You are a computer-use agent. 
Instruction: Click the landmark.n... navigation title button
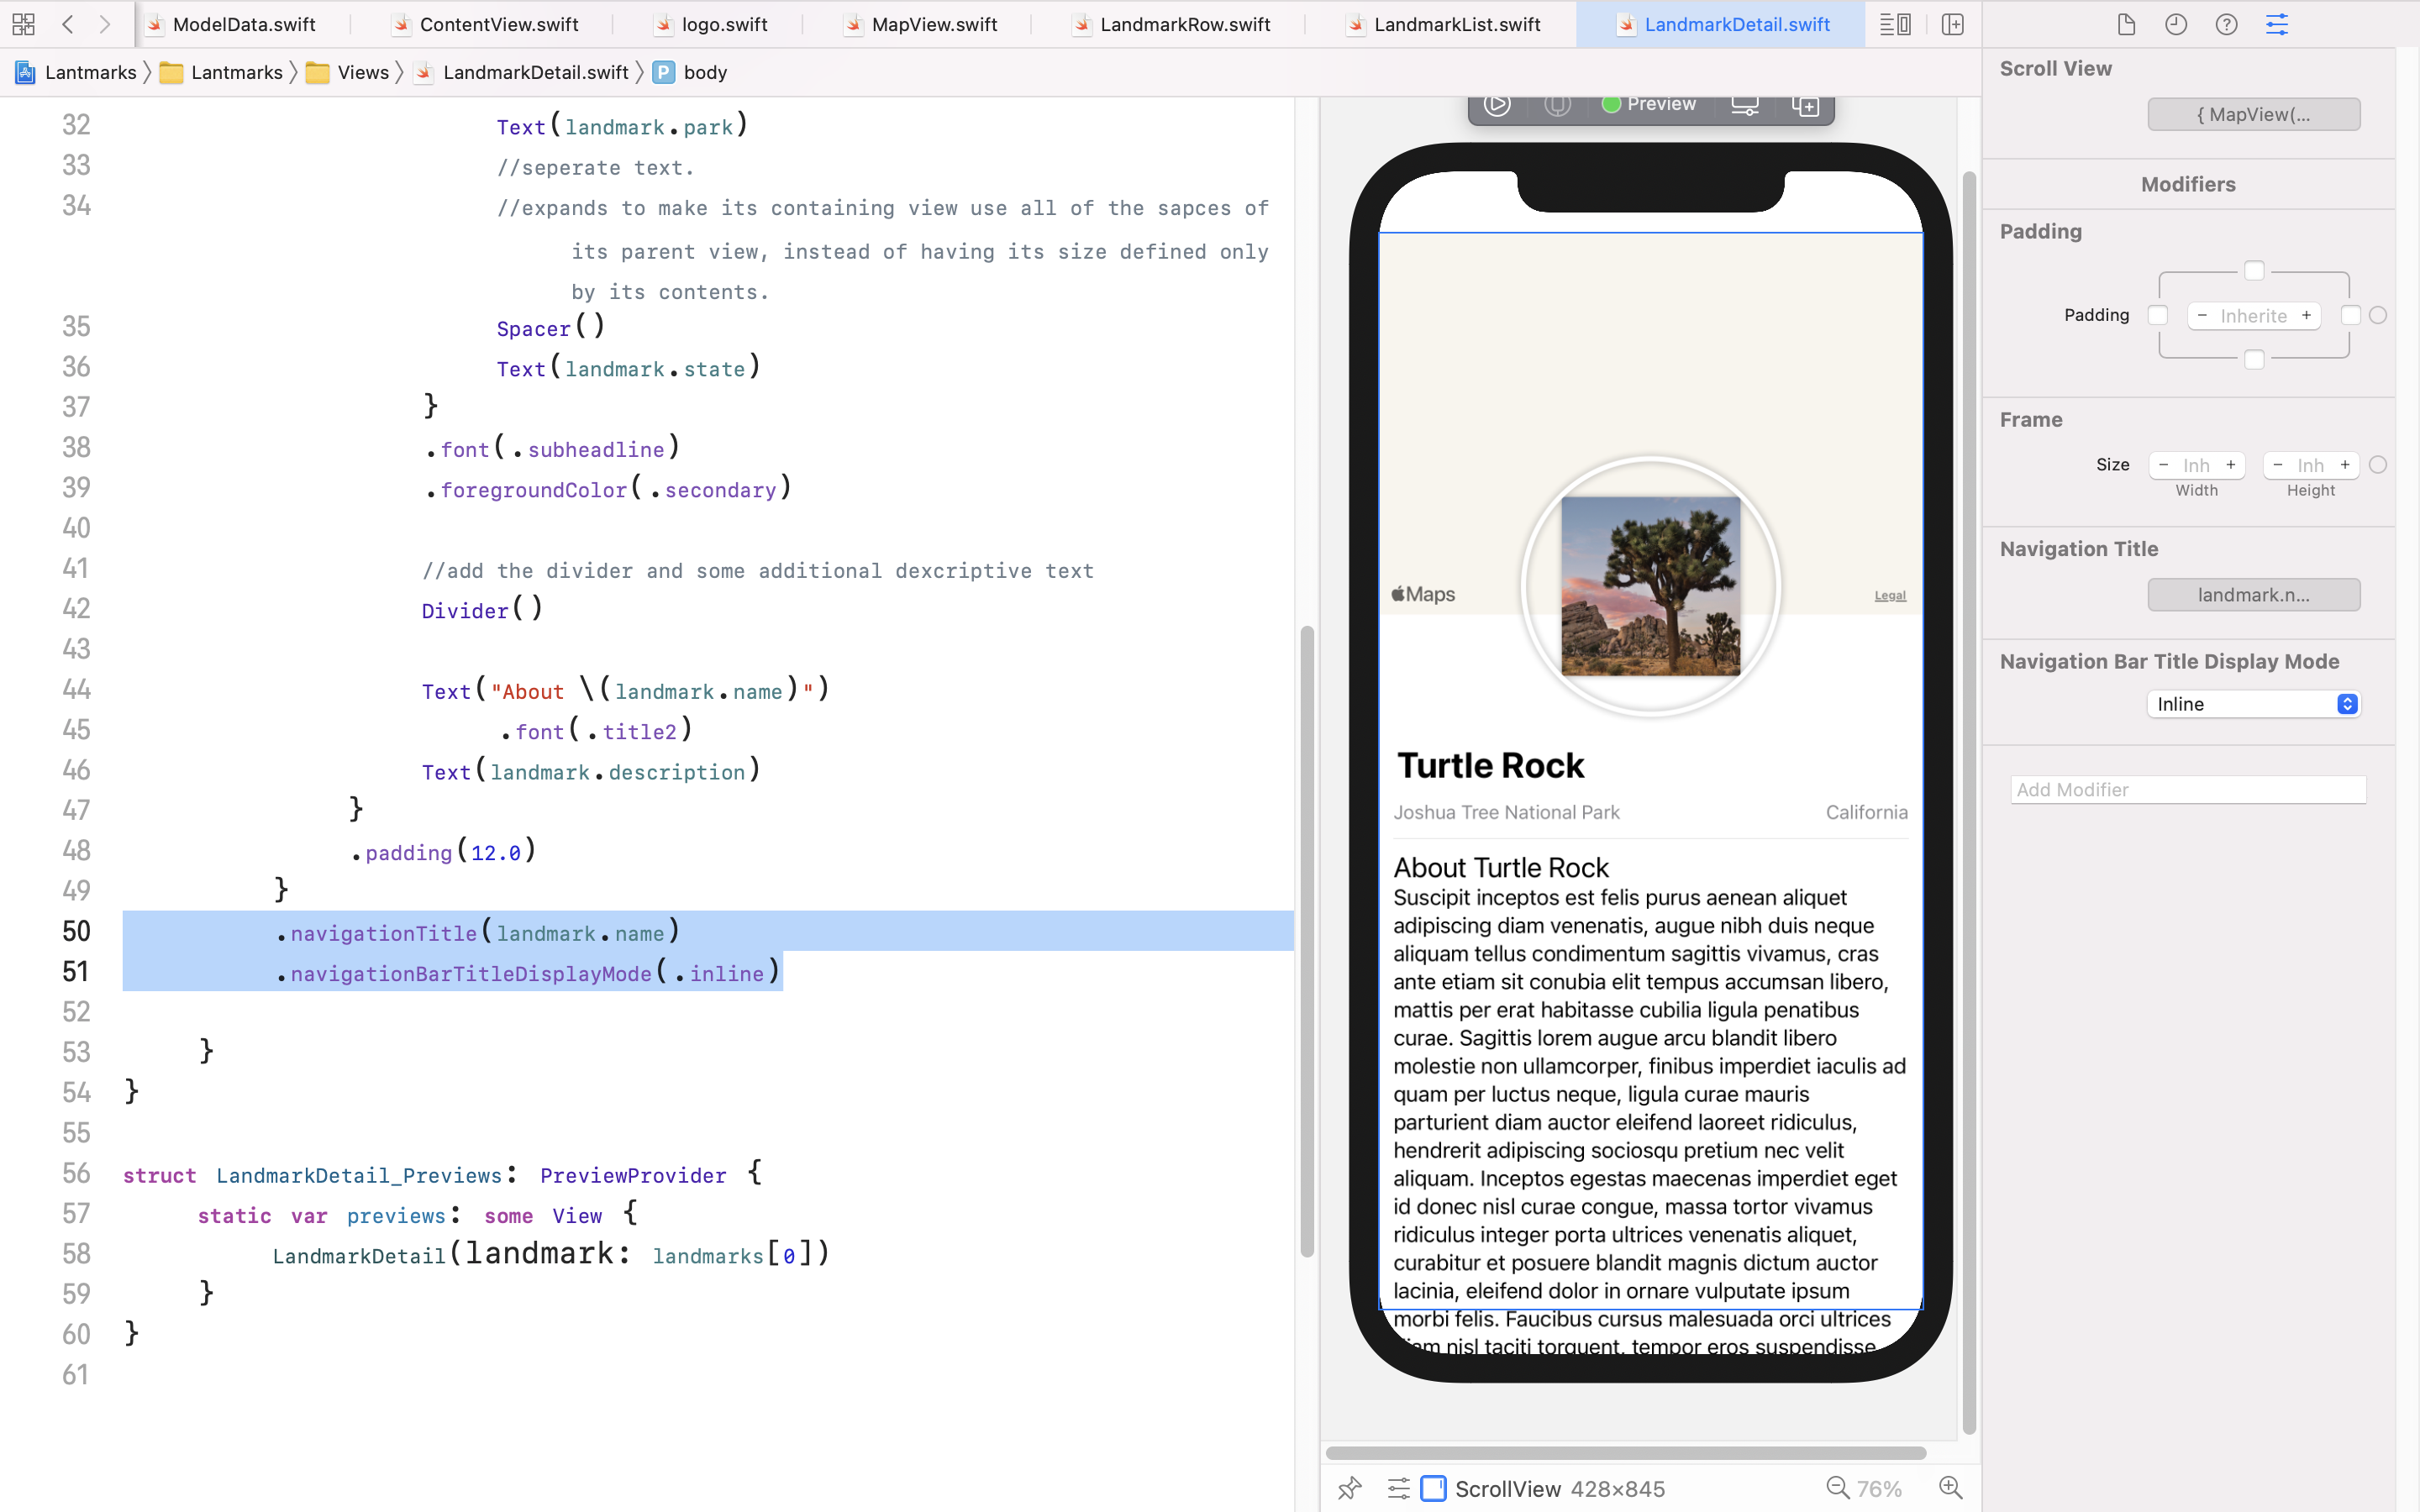pyautogui.click(x=2254, y=595)
